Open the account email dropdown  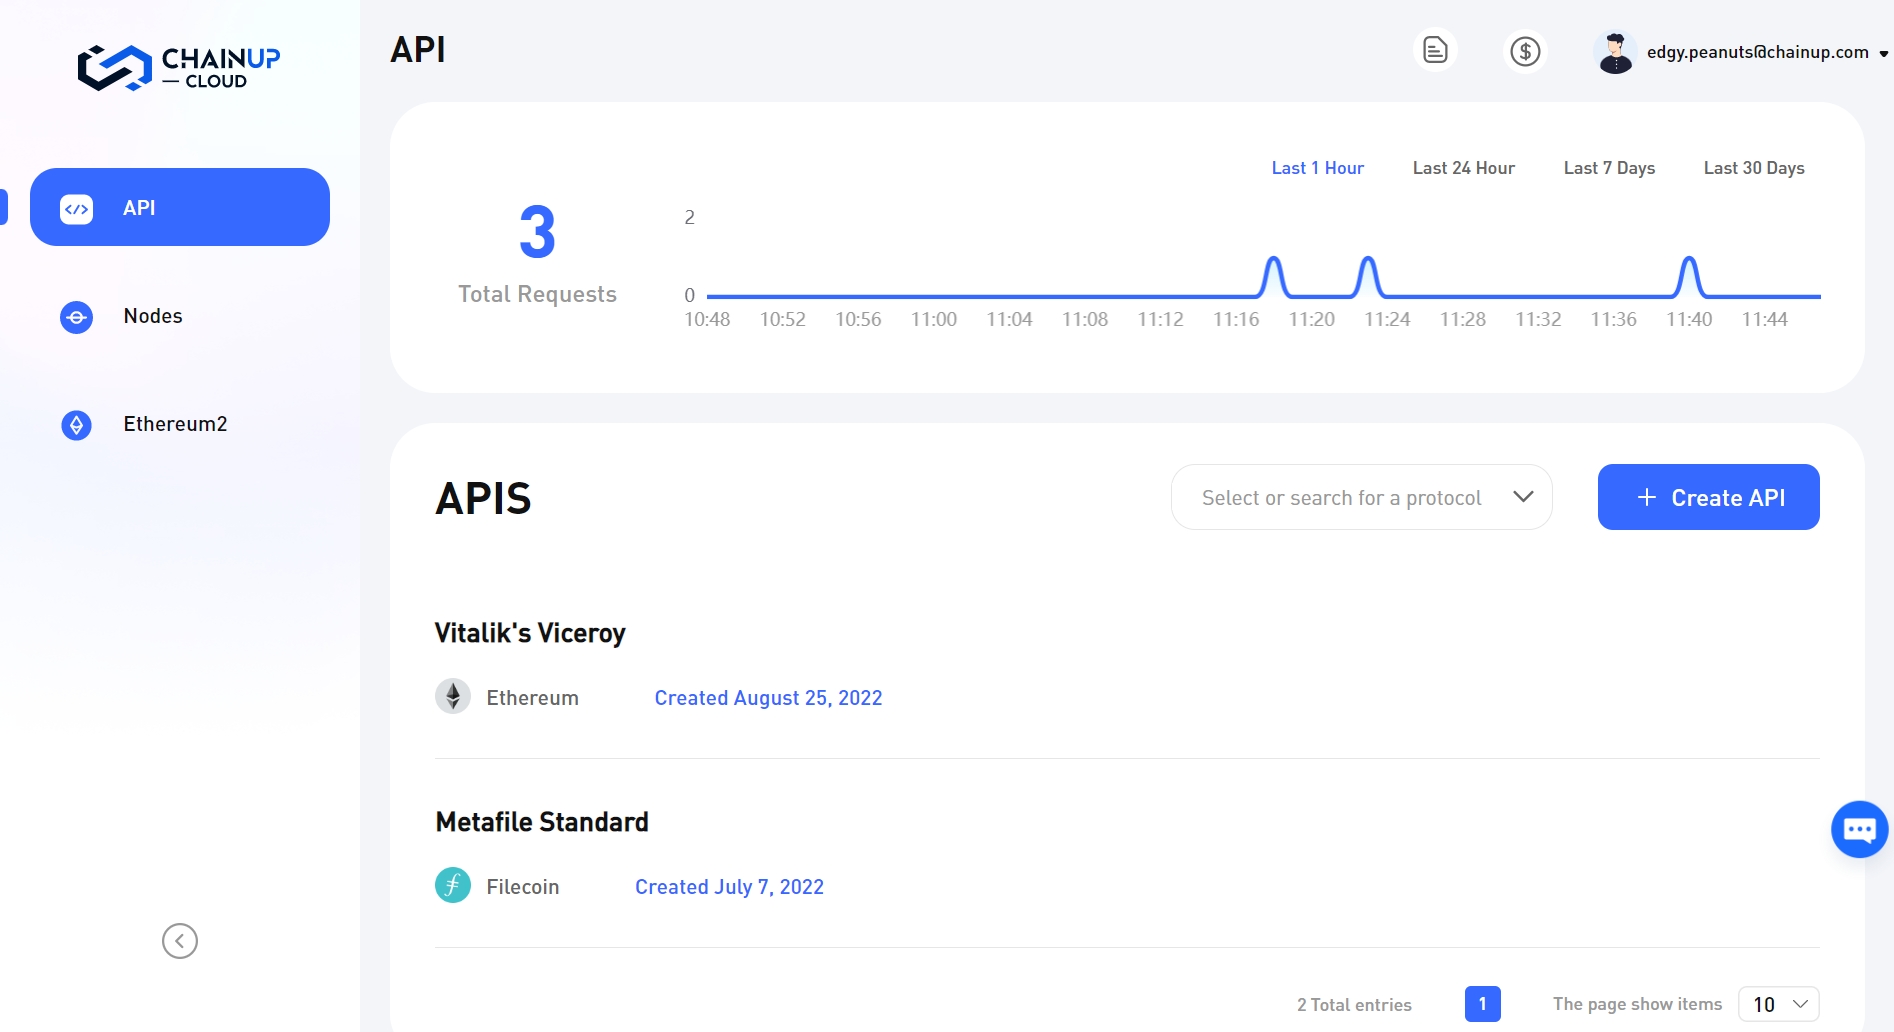[x=1767, y=52]
